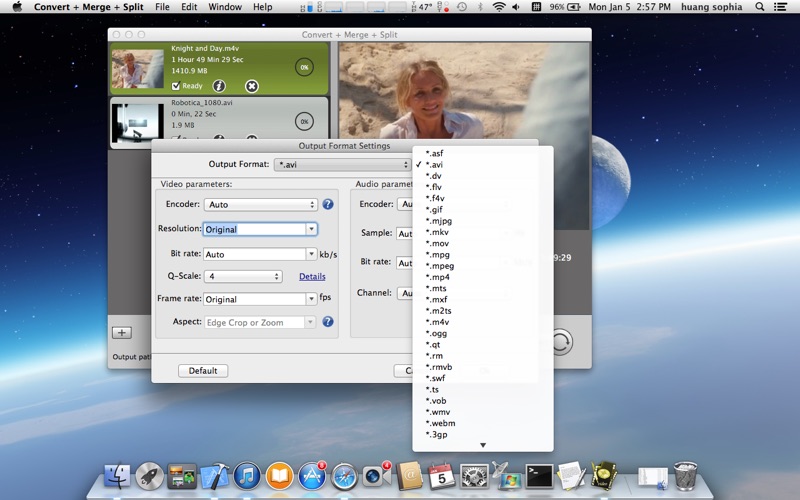Image resolution: width=800 pixels, height=500 pixels.
Task: Choose *.mov in the format list
Action: [483, 243]
